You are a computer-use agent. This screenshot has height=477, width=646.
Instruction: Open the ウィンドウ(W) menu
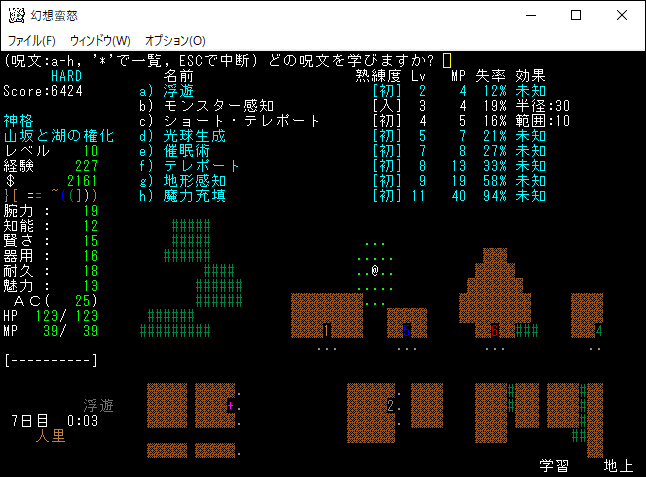[99, 41]
